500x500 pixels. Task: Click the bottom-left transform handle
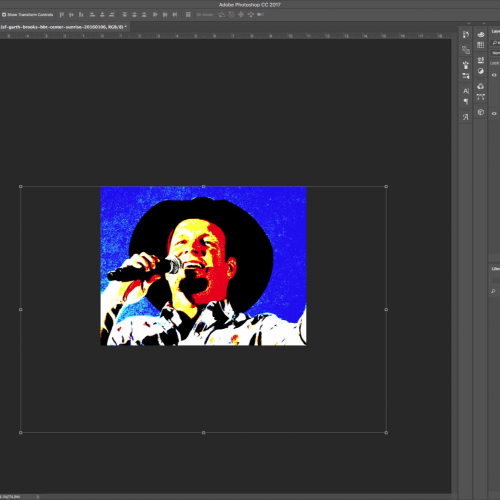pos(21,433)
